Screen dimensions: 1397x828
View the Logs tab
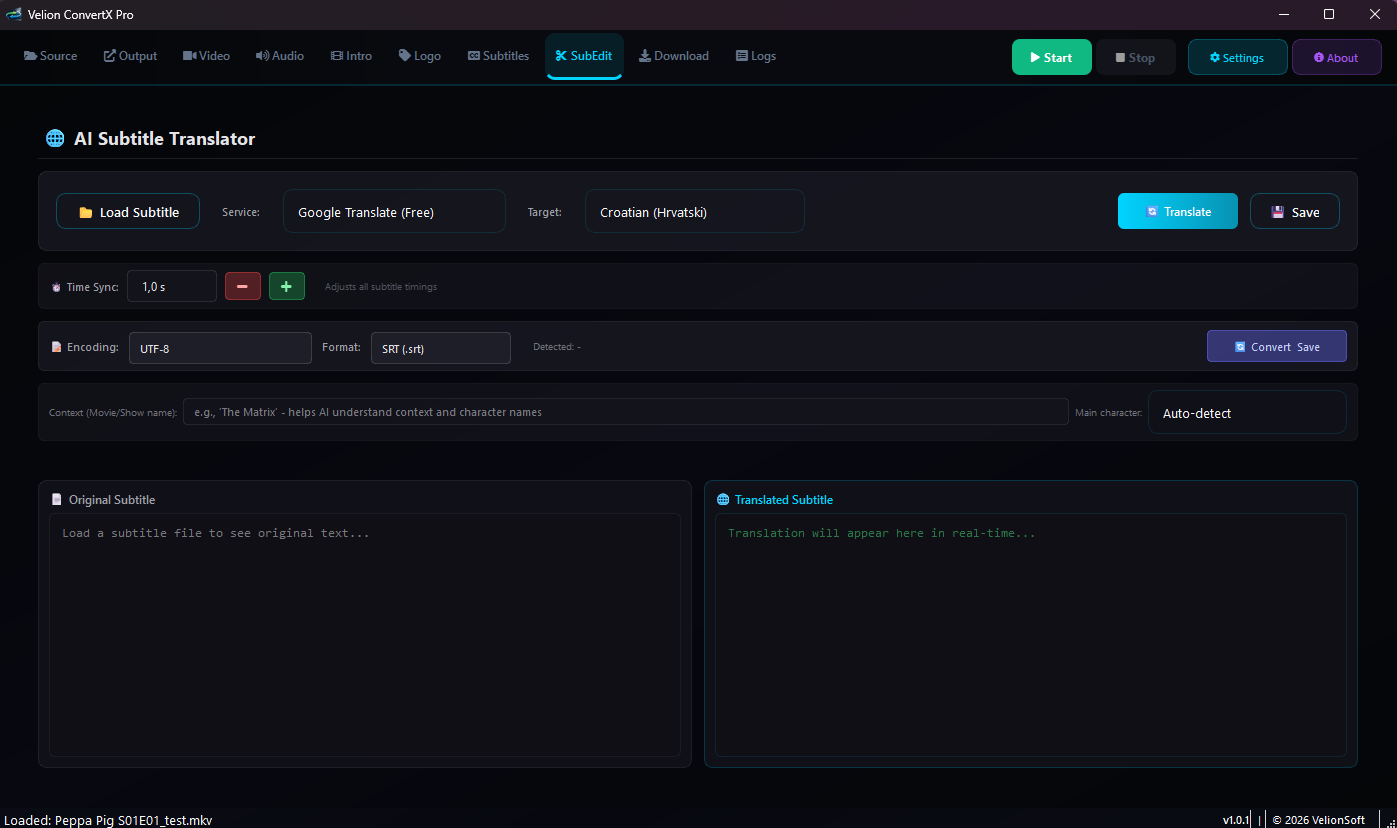[x=756, y=56]
